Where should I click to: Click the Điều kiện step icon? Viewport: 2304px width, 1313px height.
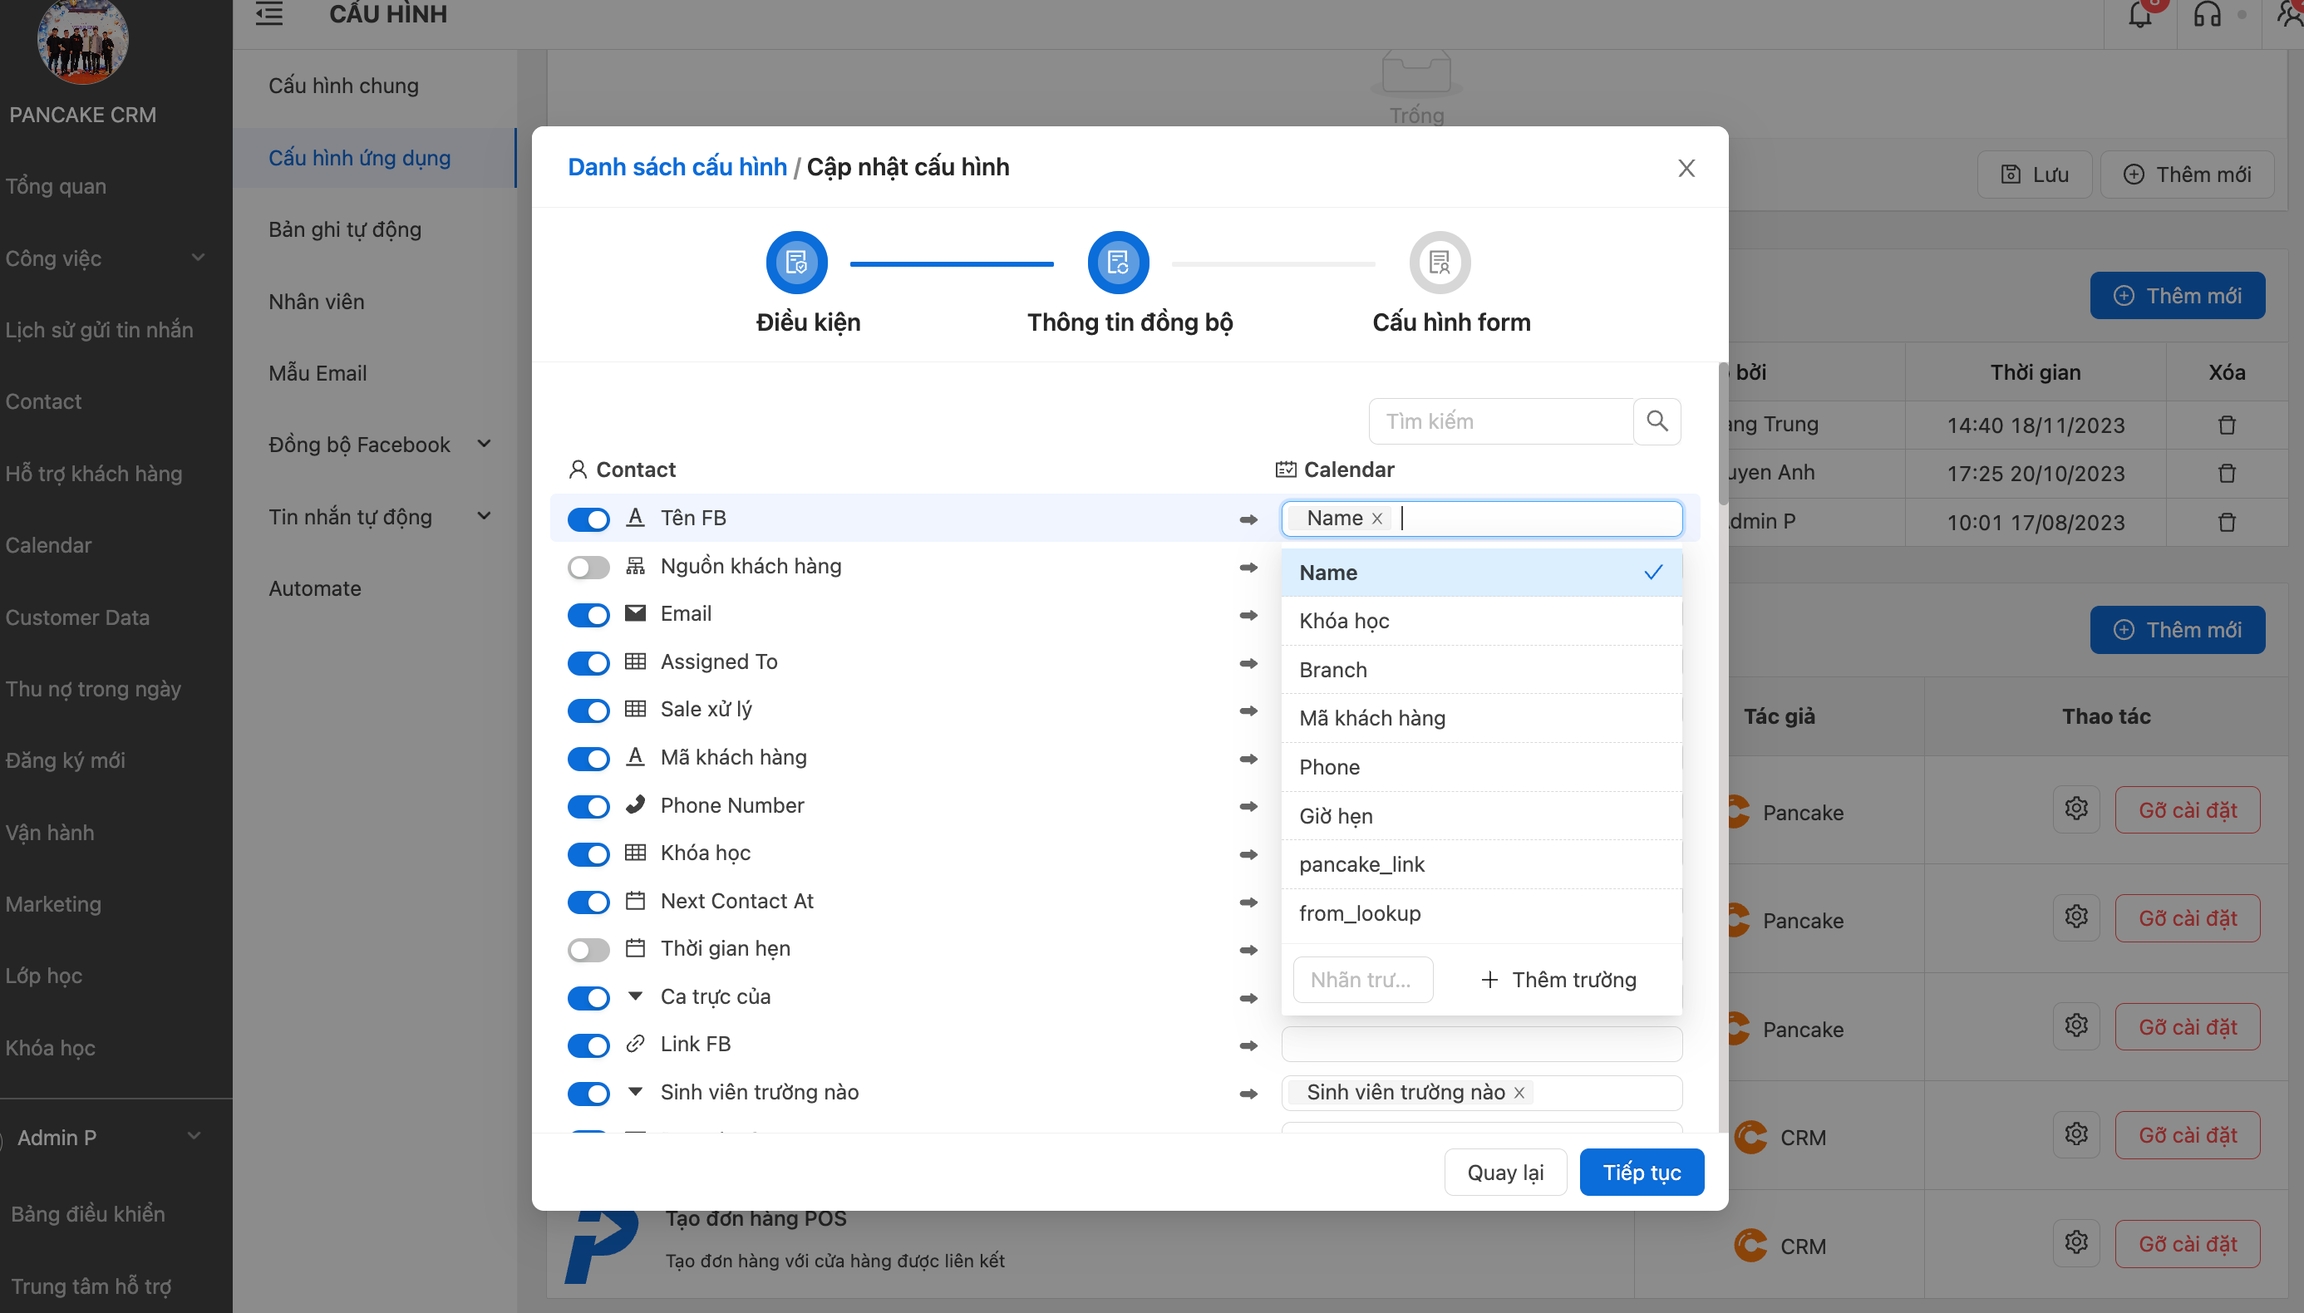(x=796, y=262)
